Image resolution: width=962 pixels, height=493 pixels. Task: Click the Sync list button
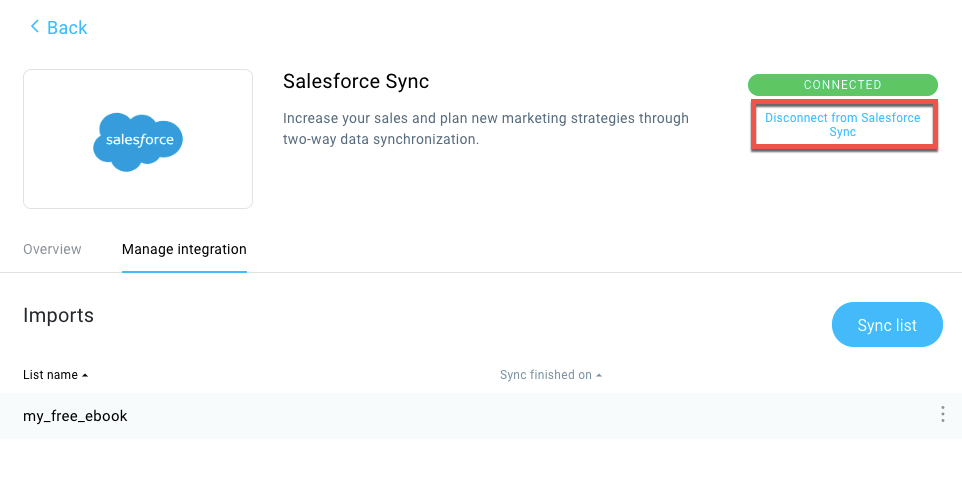tap(887, 325)
